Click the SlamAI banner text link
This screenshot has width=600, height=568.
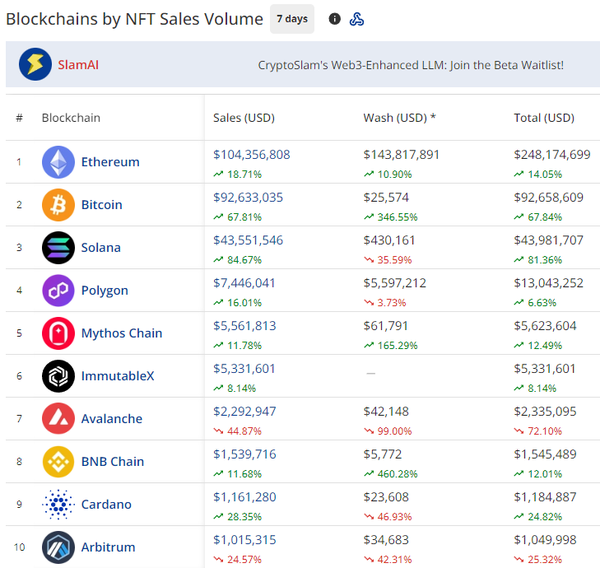80,65
